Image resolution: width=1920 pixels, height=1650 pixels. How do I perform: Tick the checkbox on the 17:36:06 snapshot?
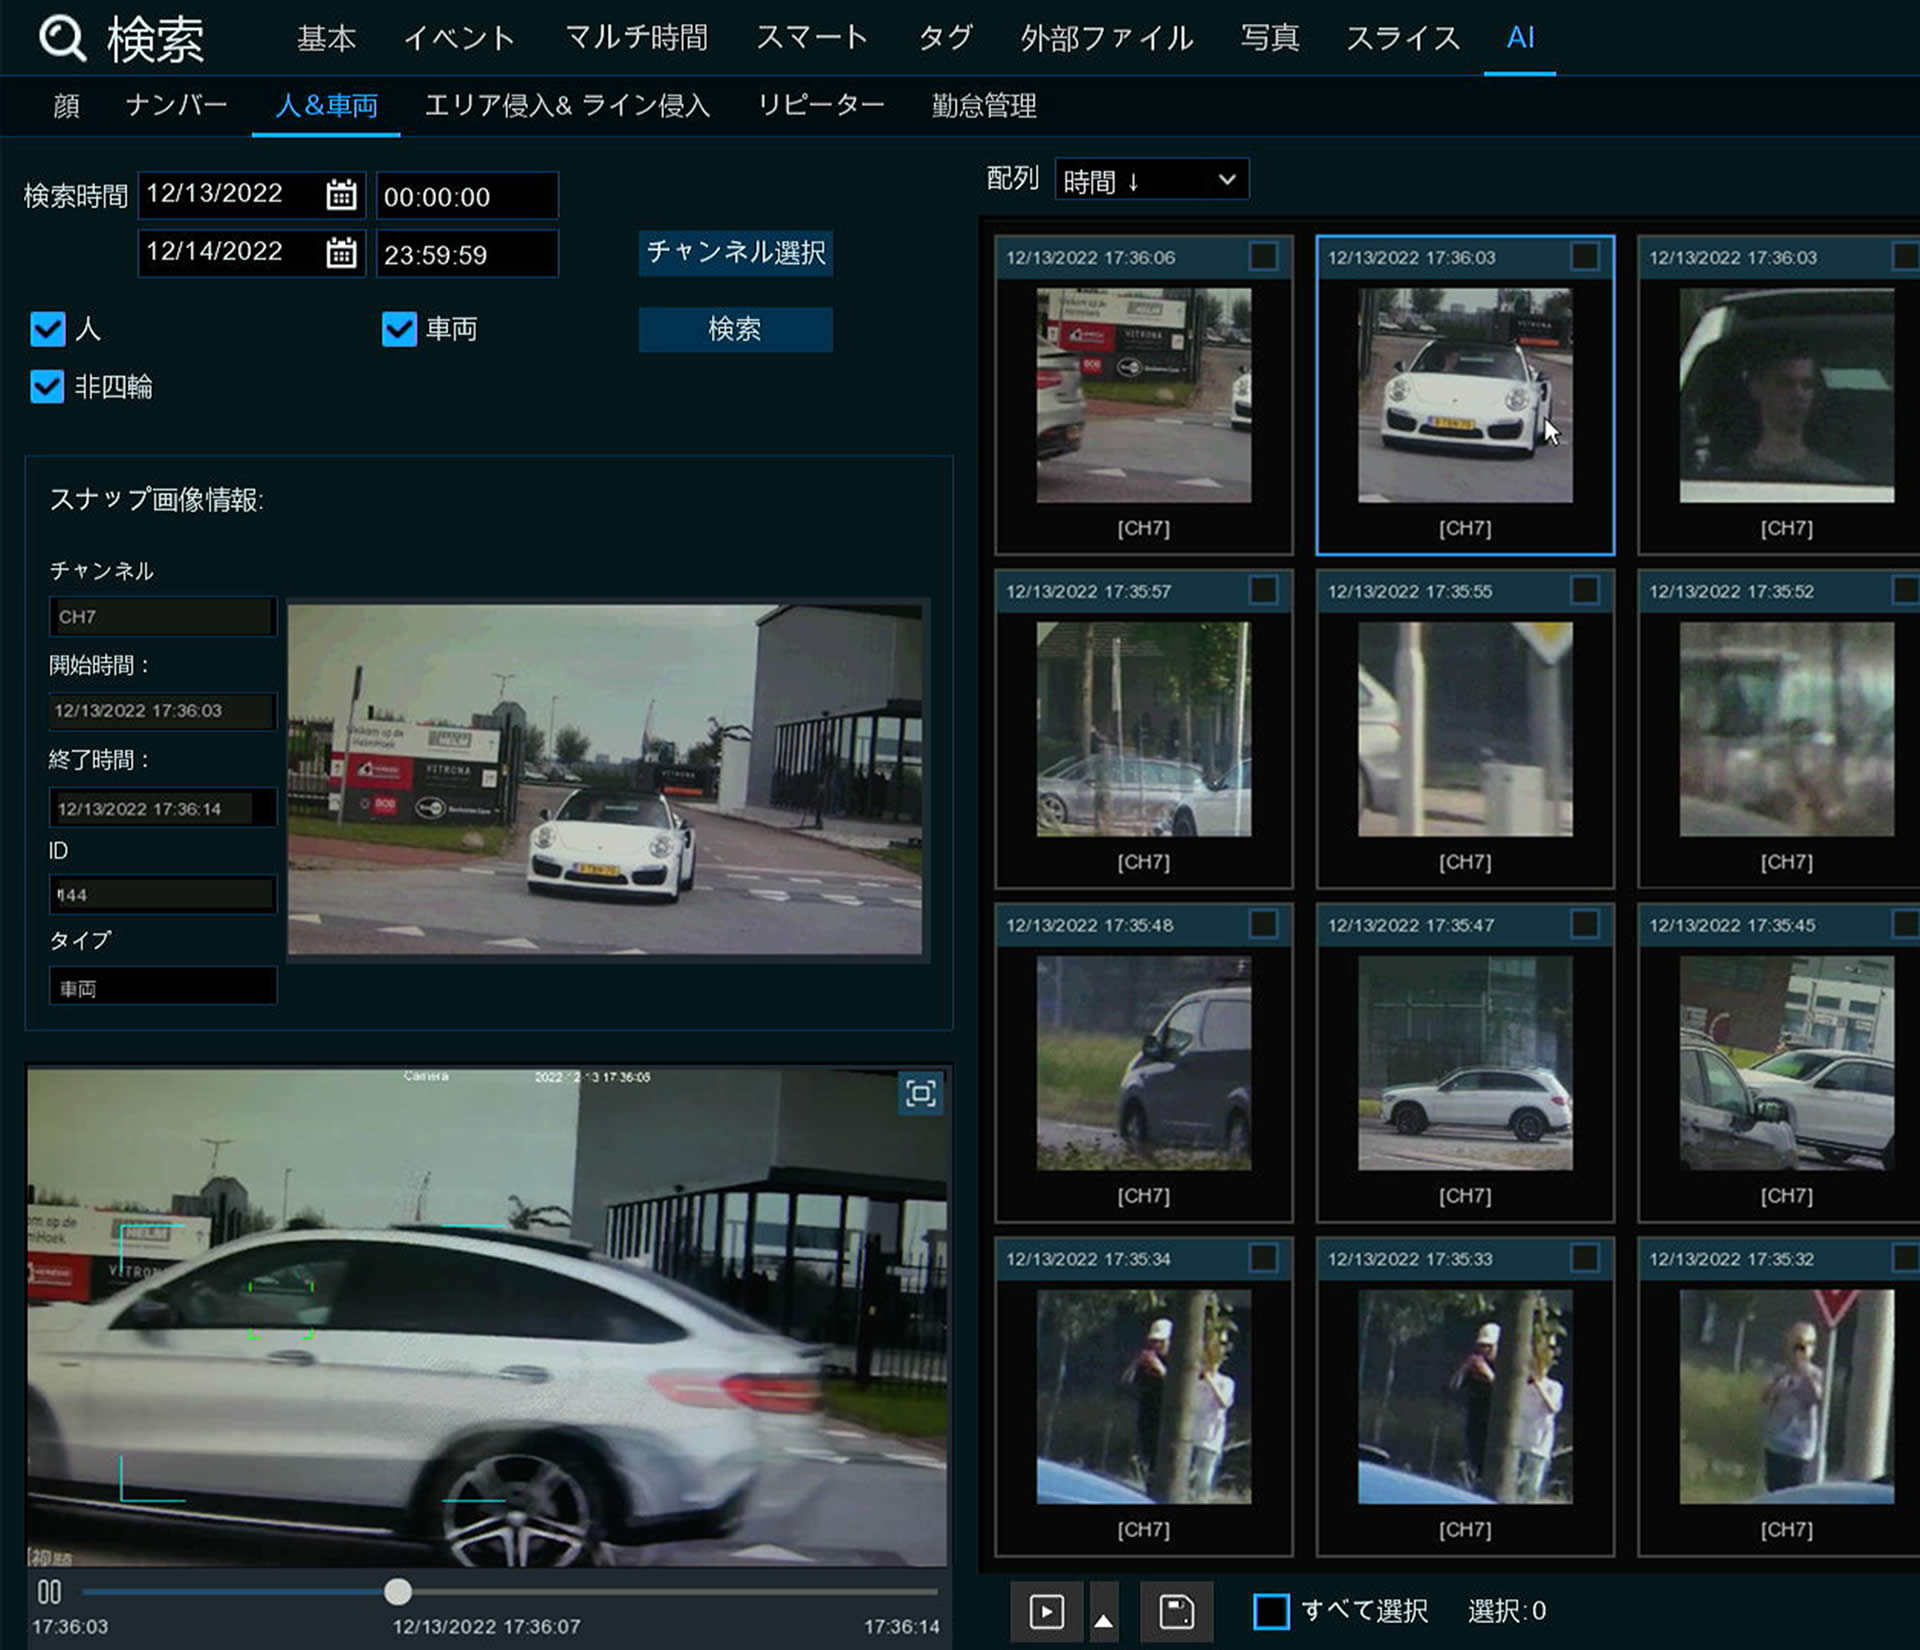tap(1263, 257)
